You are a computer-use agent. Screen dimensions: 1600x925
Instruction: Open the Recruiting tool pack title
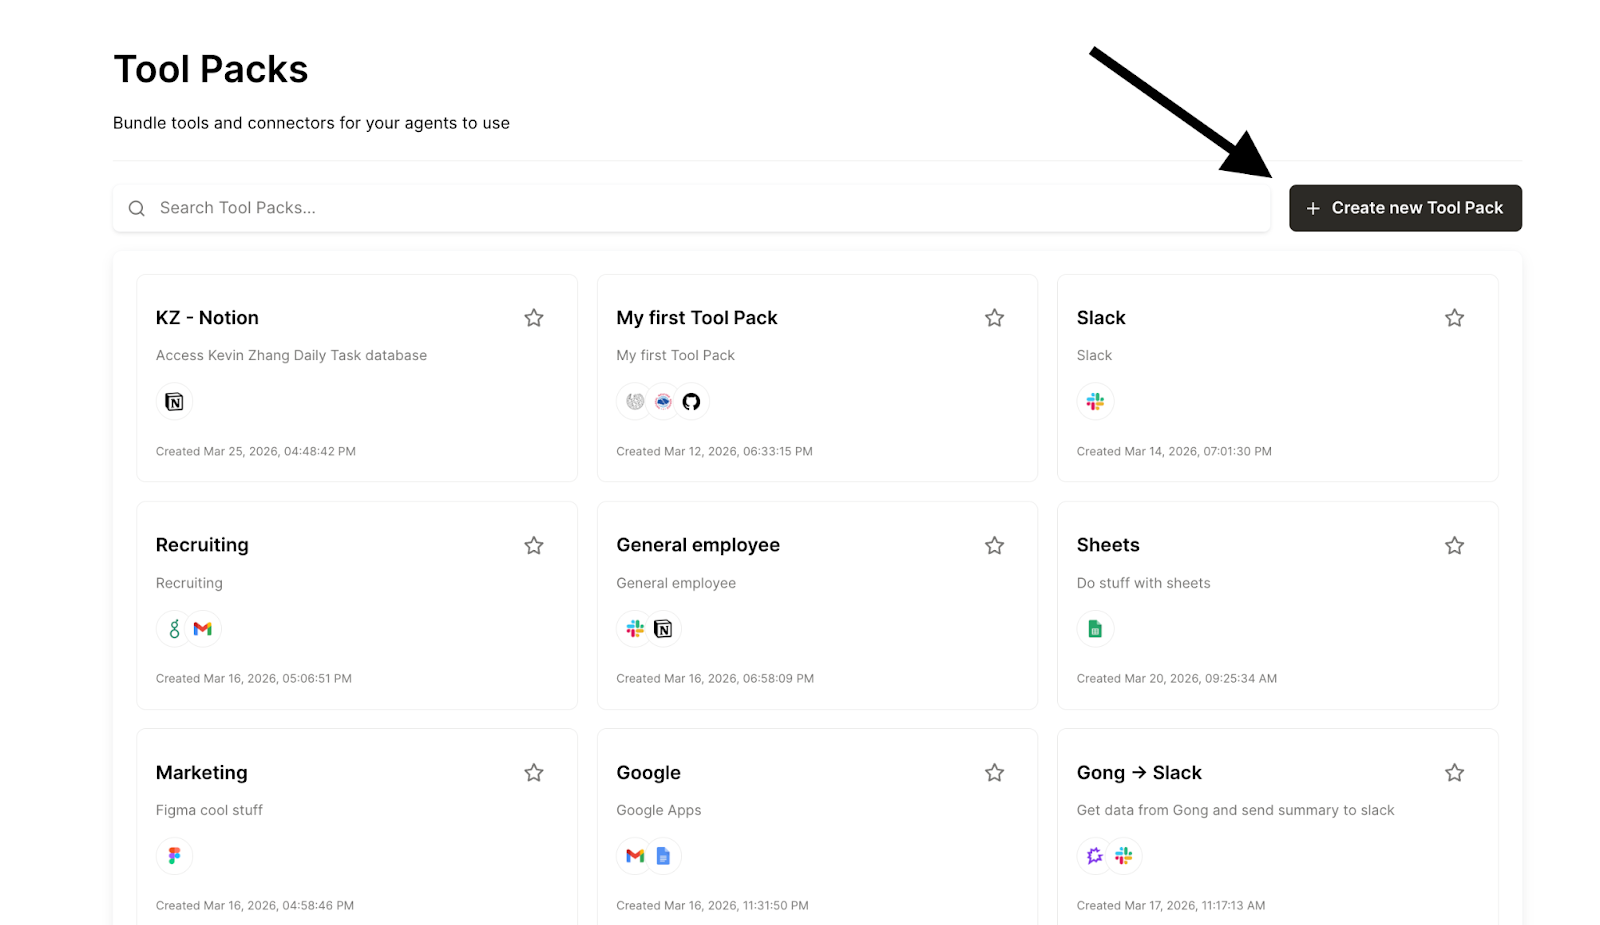[x=202, y=545]
